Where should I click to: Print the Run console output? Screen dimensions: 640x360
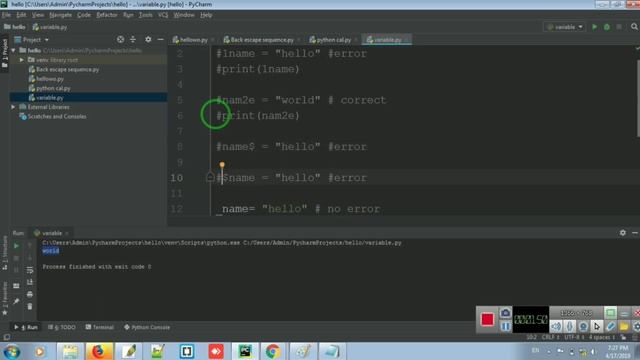tap(30, 294)
